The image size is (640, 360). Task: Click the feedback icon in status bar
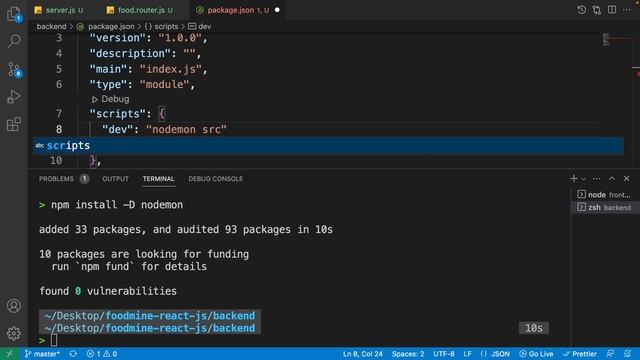click(610, 353)
